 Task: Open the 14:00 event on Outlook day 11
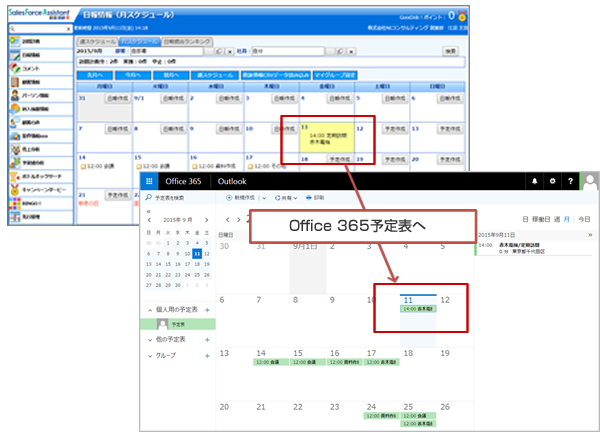[418, 309]
